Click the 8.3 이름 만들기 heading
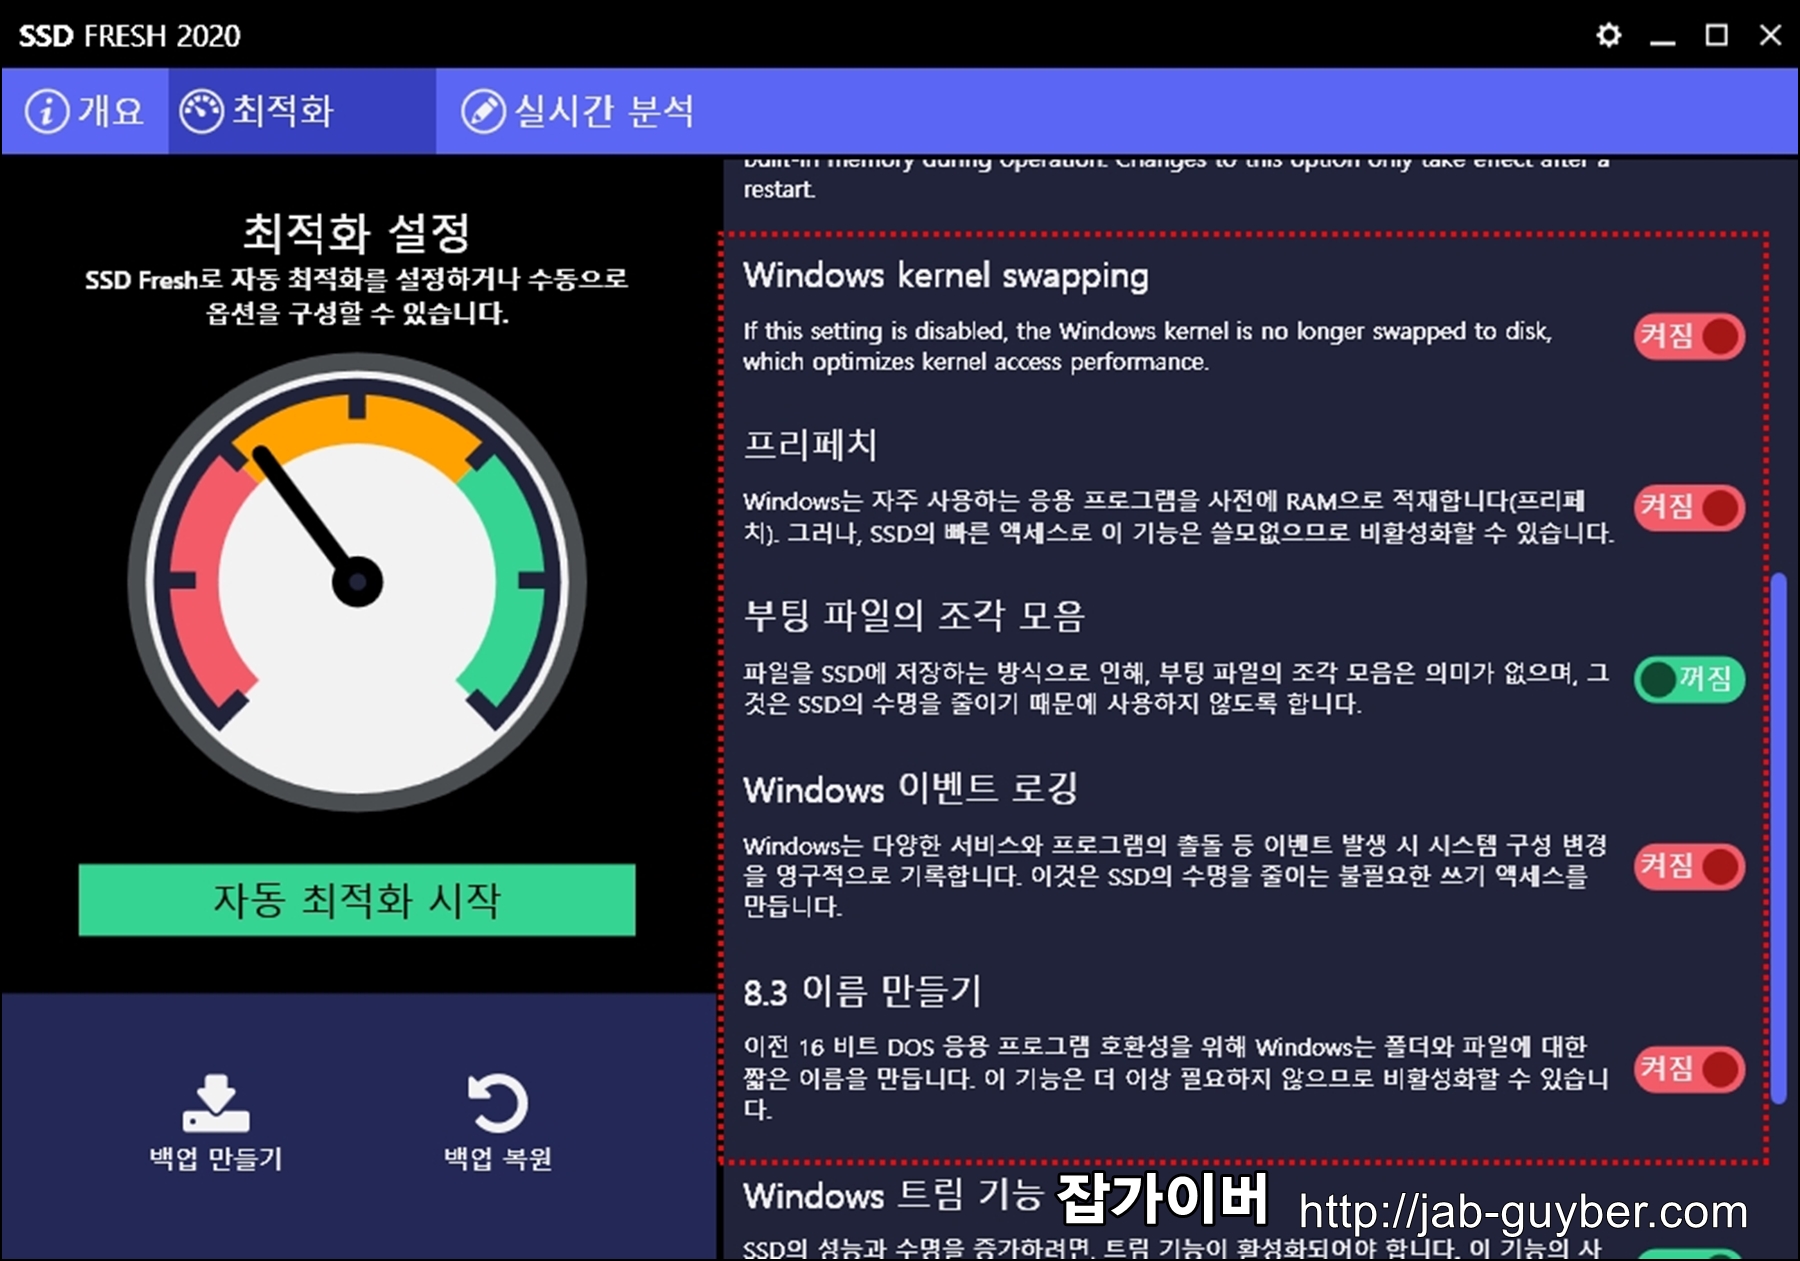The width and height of the screenshot is (1800, 1261). (862, 992)
